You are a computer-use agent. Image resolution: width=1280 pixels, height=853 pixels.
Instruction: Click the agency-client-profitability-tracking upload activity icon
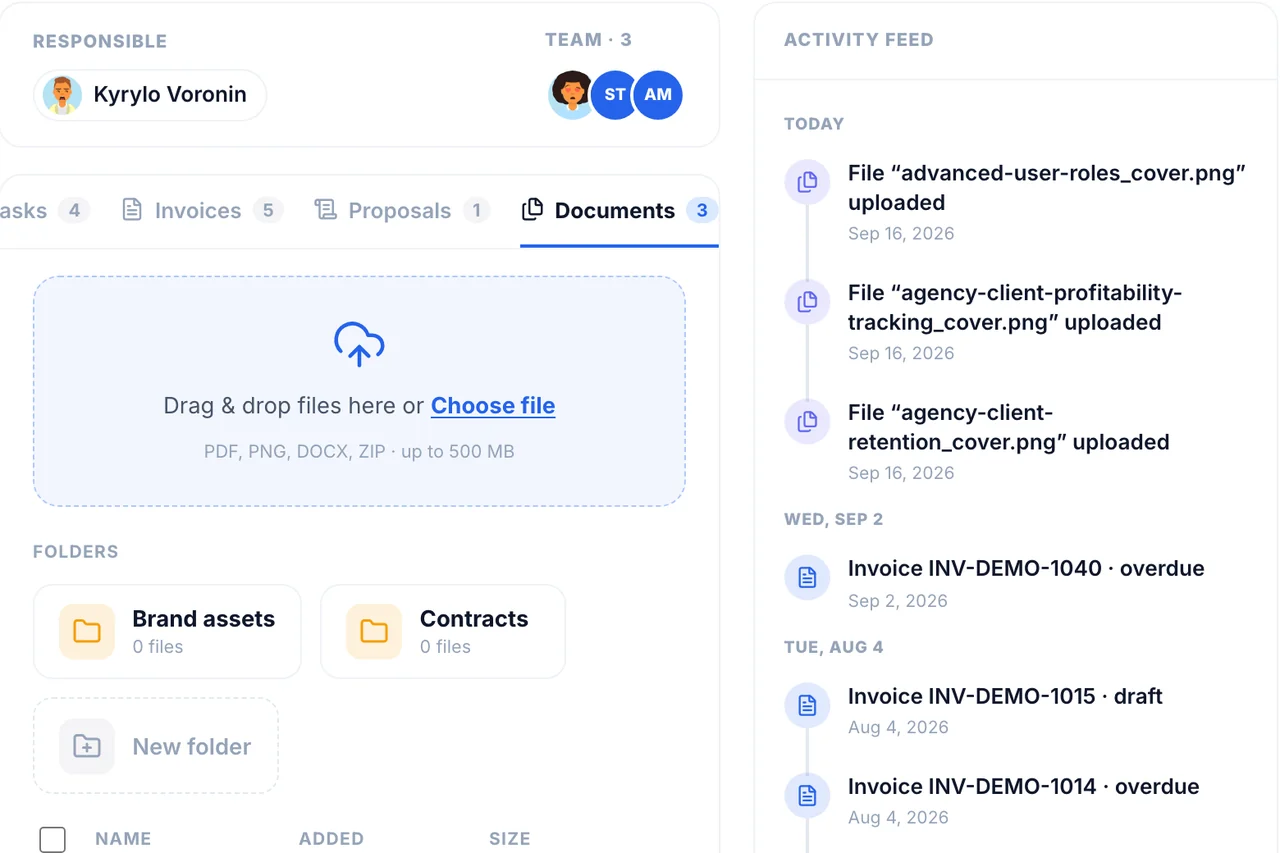click(807, 302)
